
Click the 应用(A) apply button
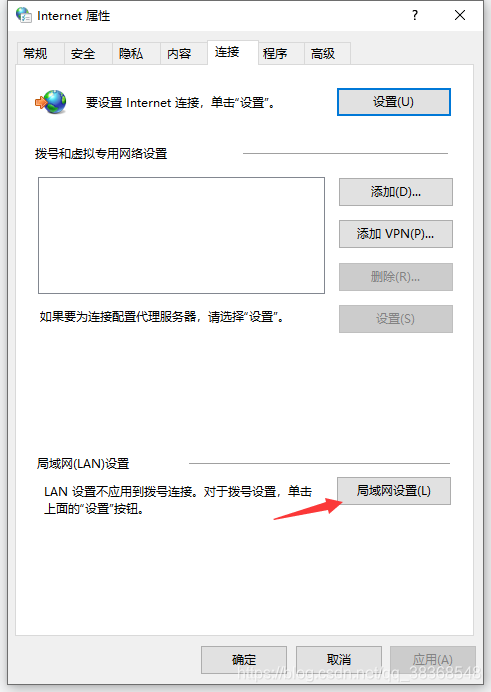433,660
